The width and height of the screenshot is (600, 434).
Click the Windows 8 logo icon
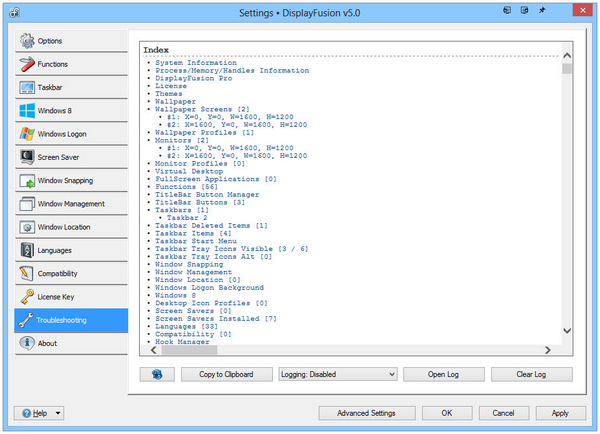pos(27,111)
